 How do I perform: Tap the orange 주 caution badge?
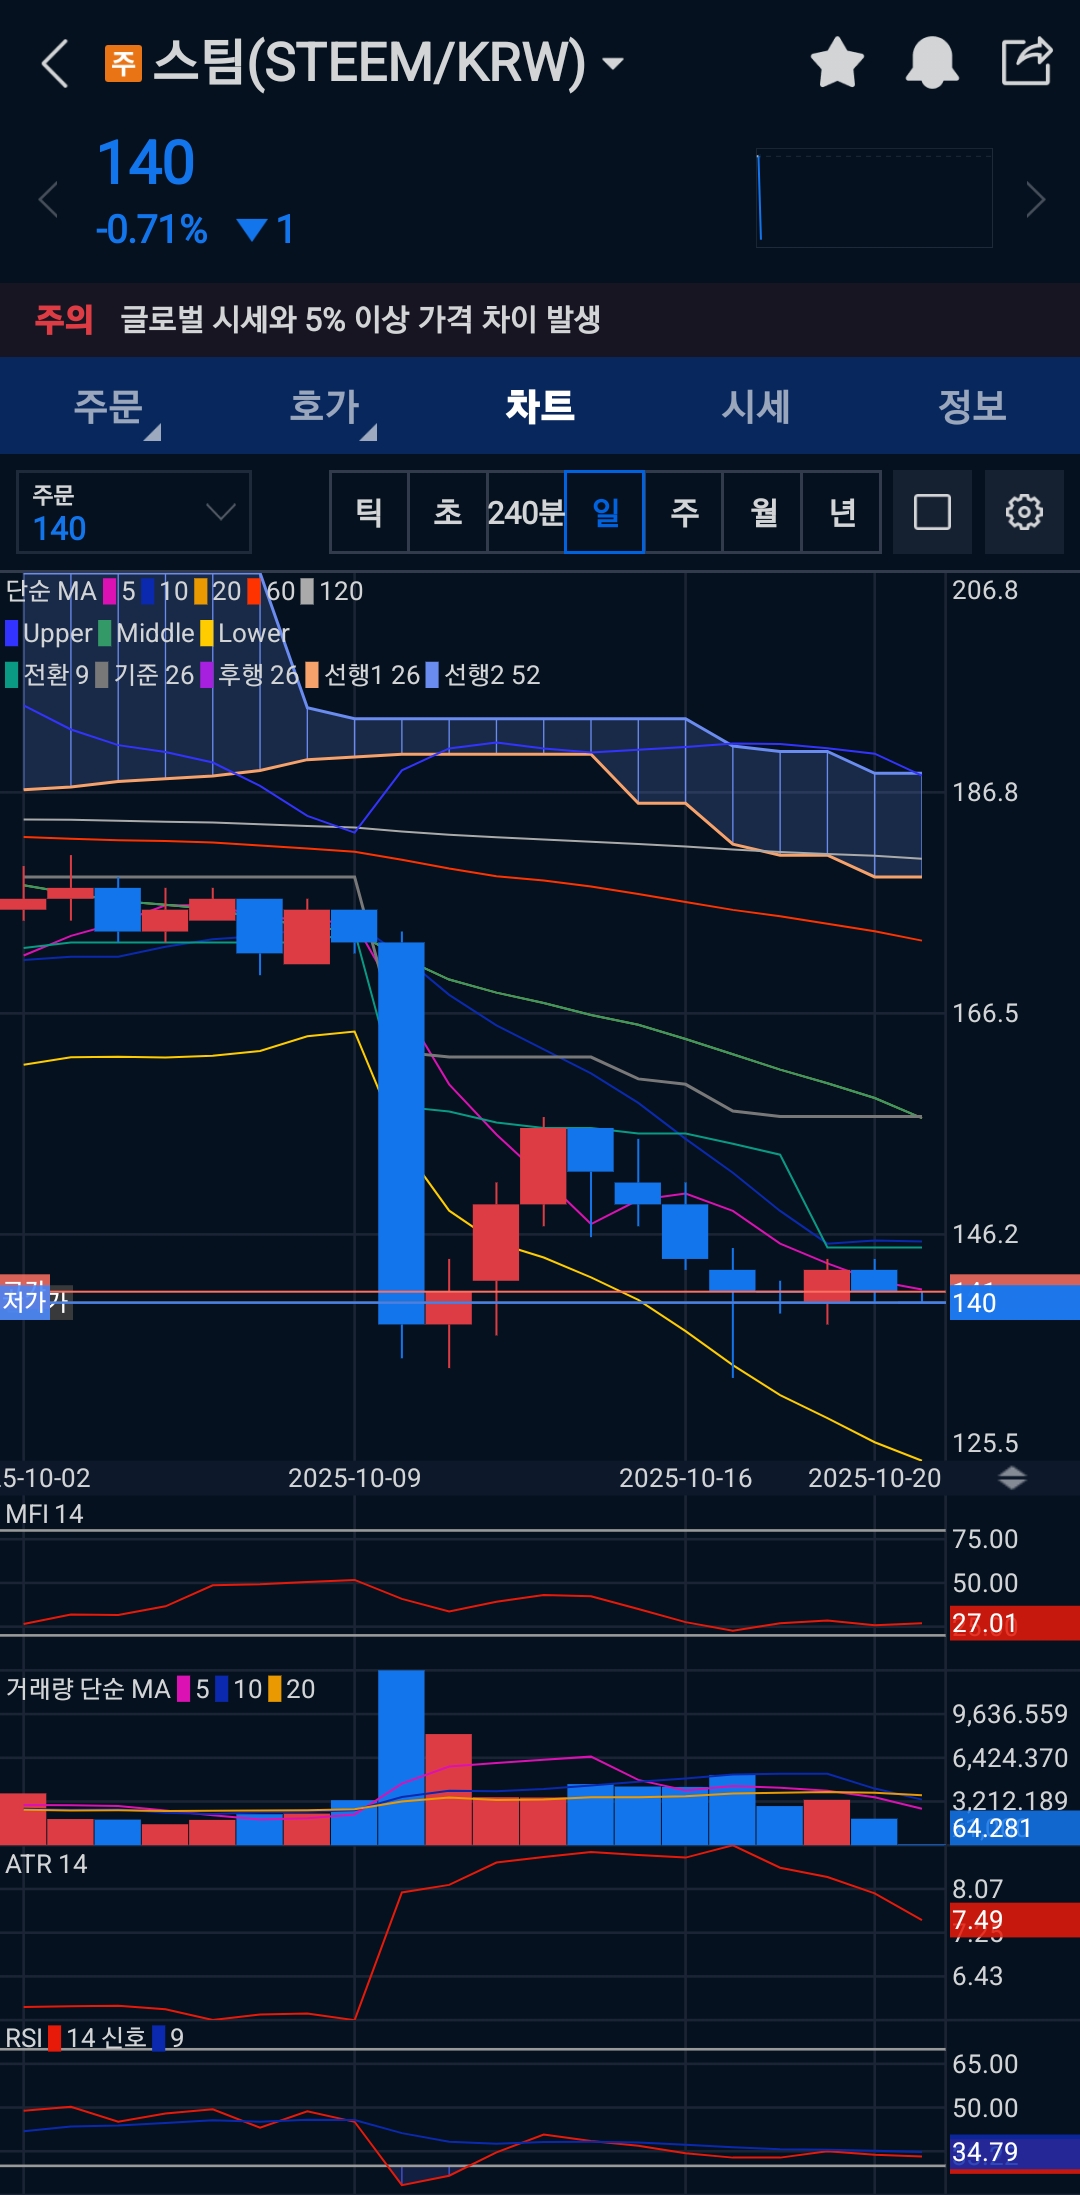point(123,64)
